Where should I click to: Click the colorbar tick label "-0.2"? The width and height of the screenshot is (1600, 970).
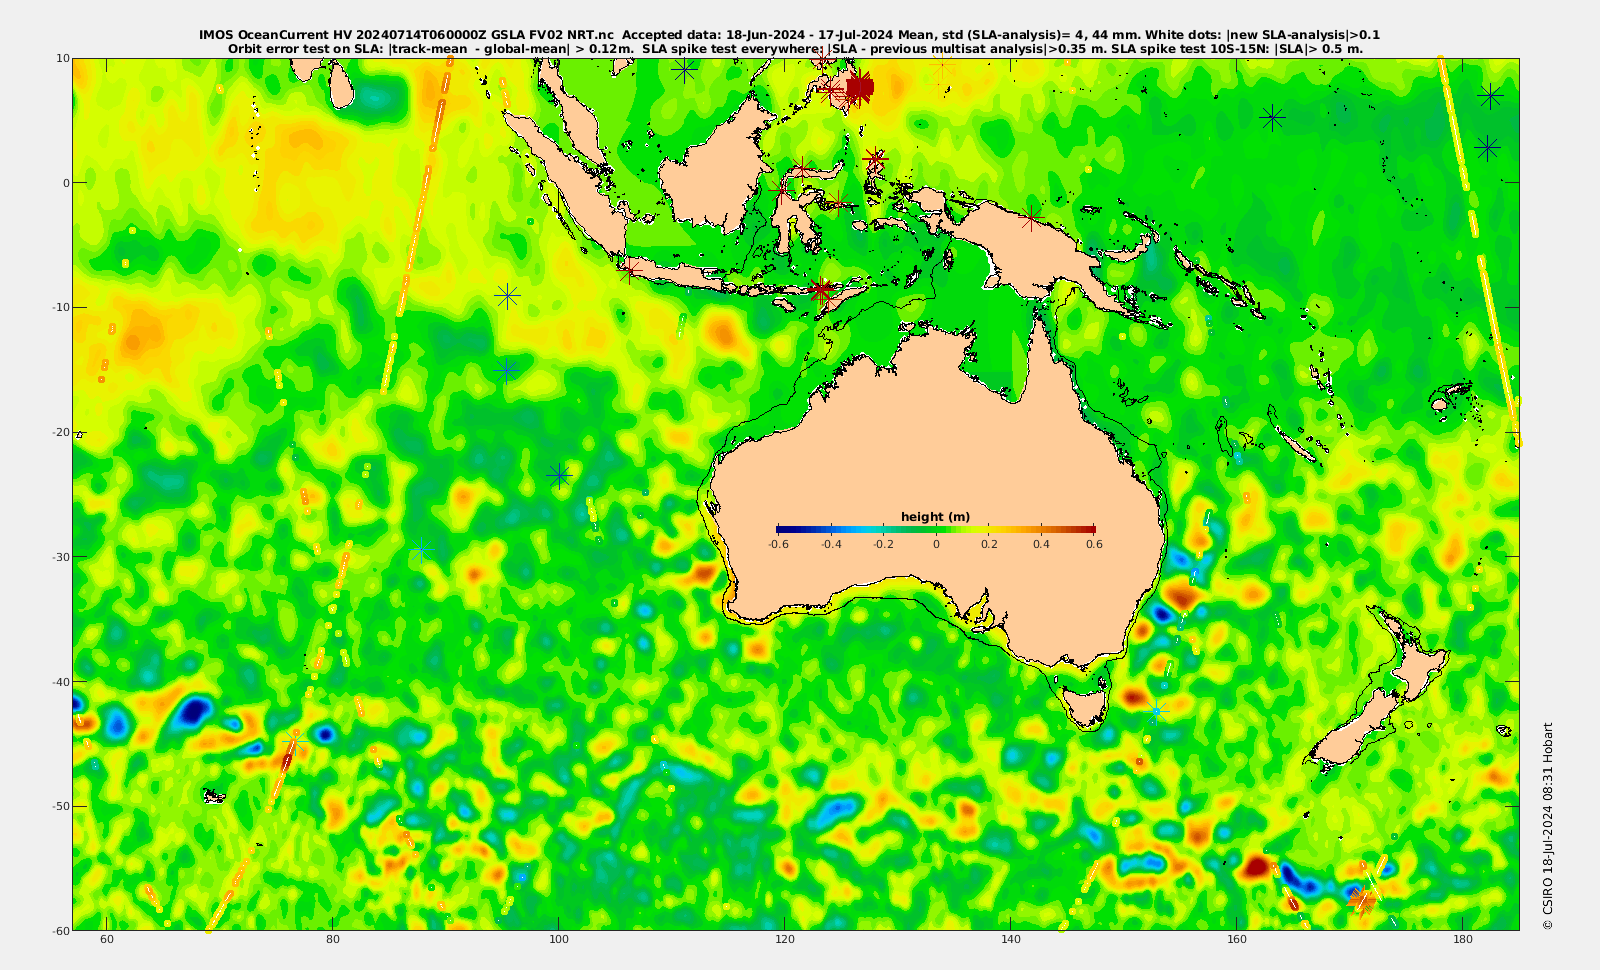tap(883, 544)
